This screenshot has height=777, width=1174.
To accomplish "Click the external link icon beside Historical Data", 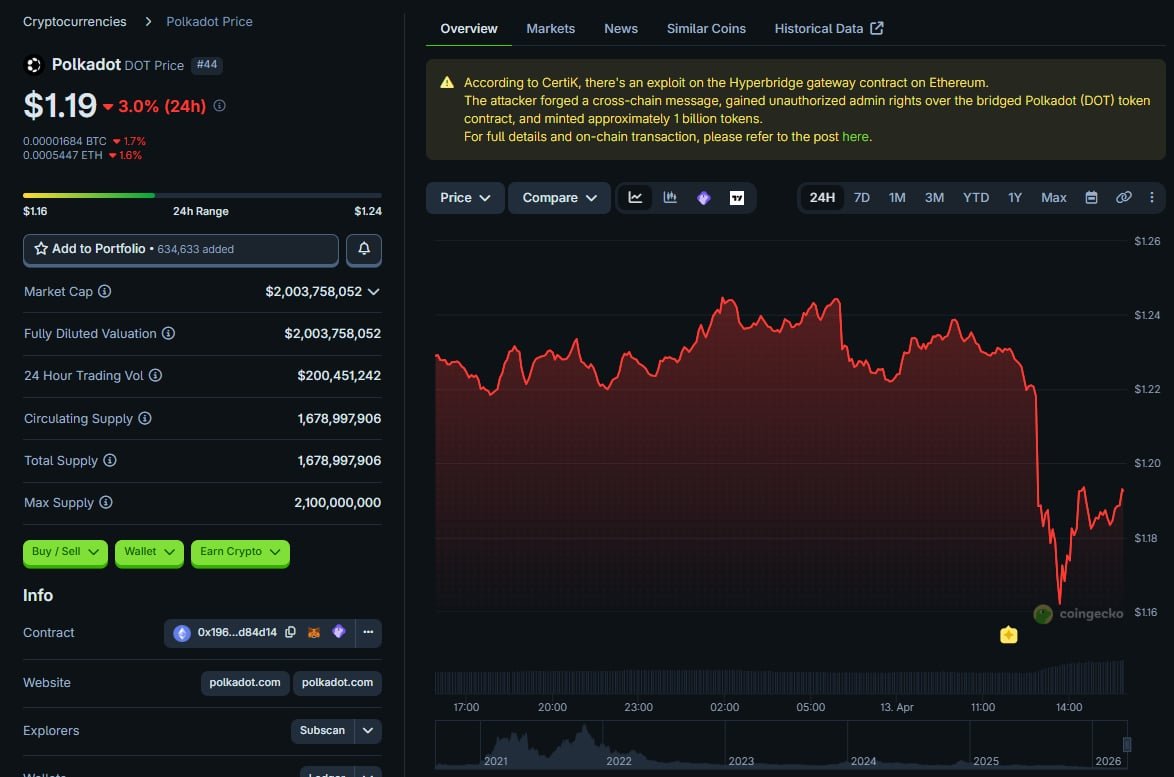I will tap(877, 28).
